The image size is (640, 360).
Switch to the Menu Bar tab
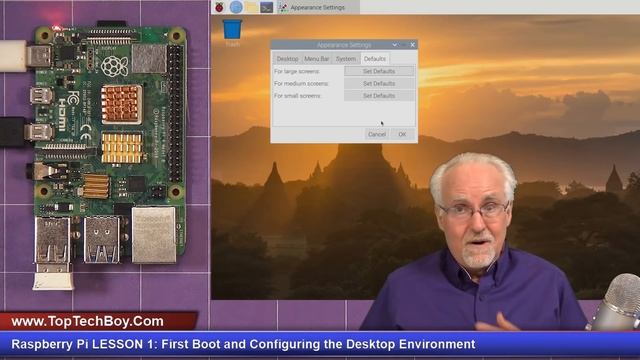(316, 59)
